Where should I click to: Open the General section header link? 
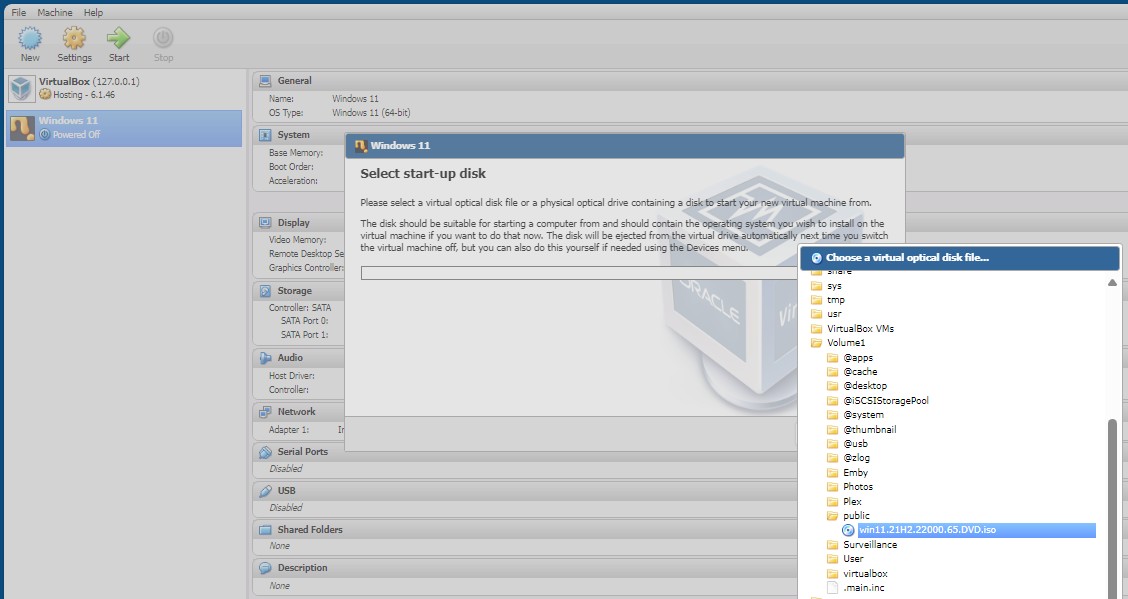pos(295,81)
